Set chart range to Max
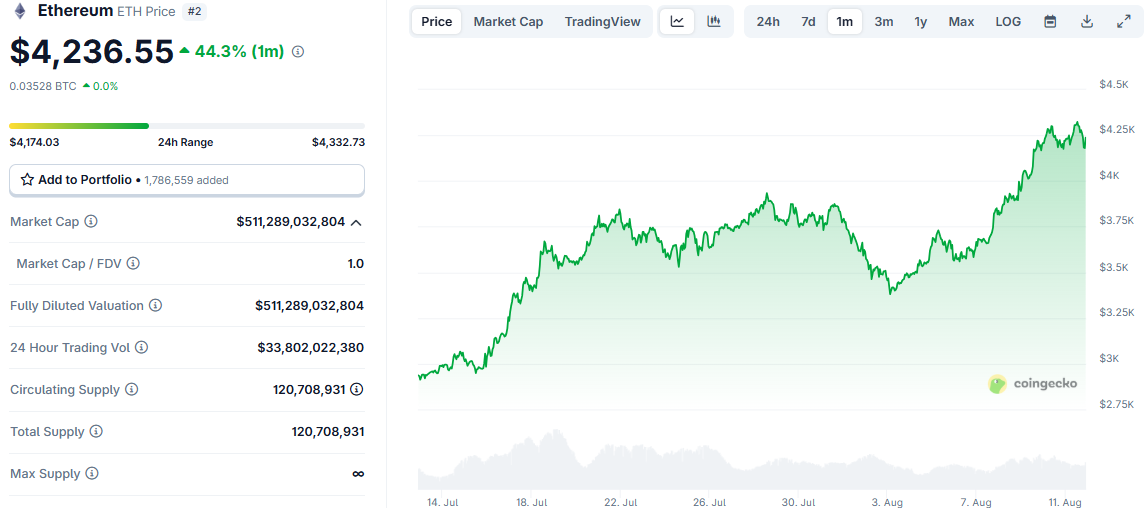The width and height of the screenshot is (1146, 508). pyautogui.click(x=962, y=21)
